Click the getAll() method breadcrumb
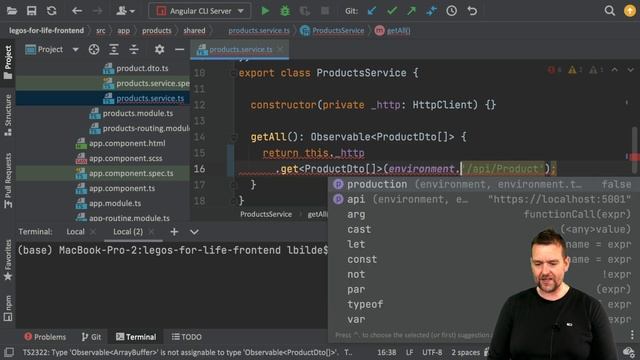This screenshot has width=640, height=360. point(393,31)
